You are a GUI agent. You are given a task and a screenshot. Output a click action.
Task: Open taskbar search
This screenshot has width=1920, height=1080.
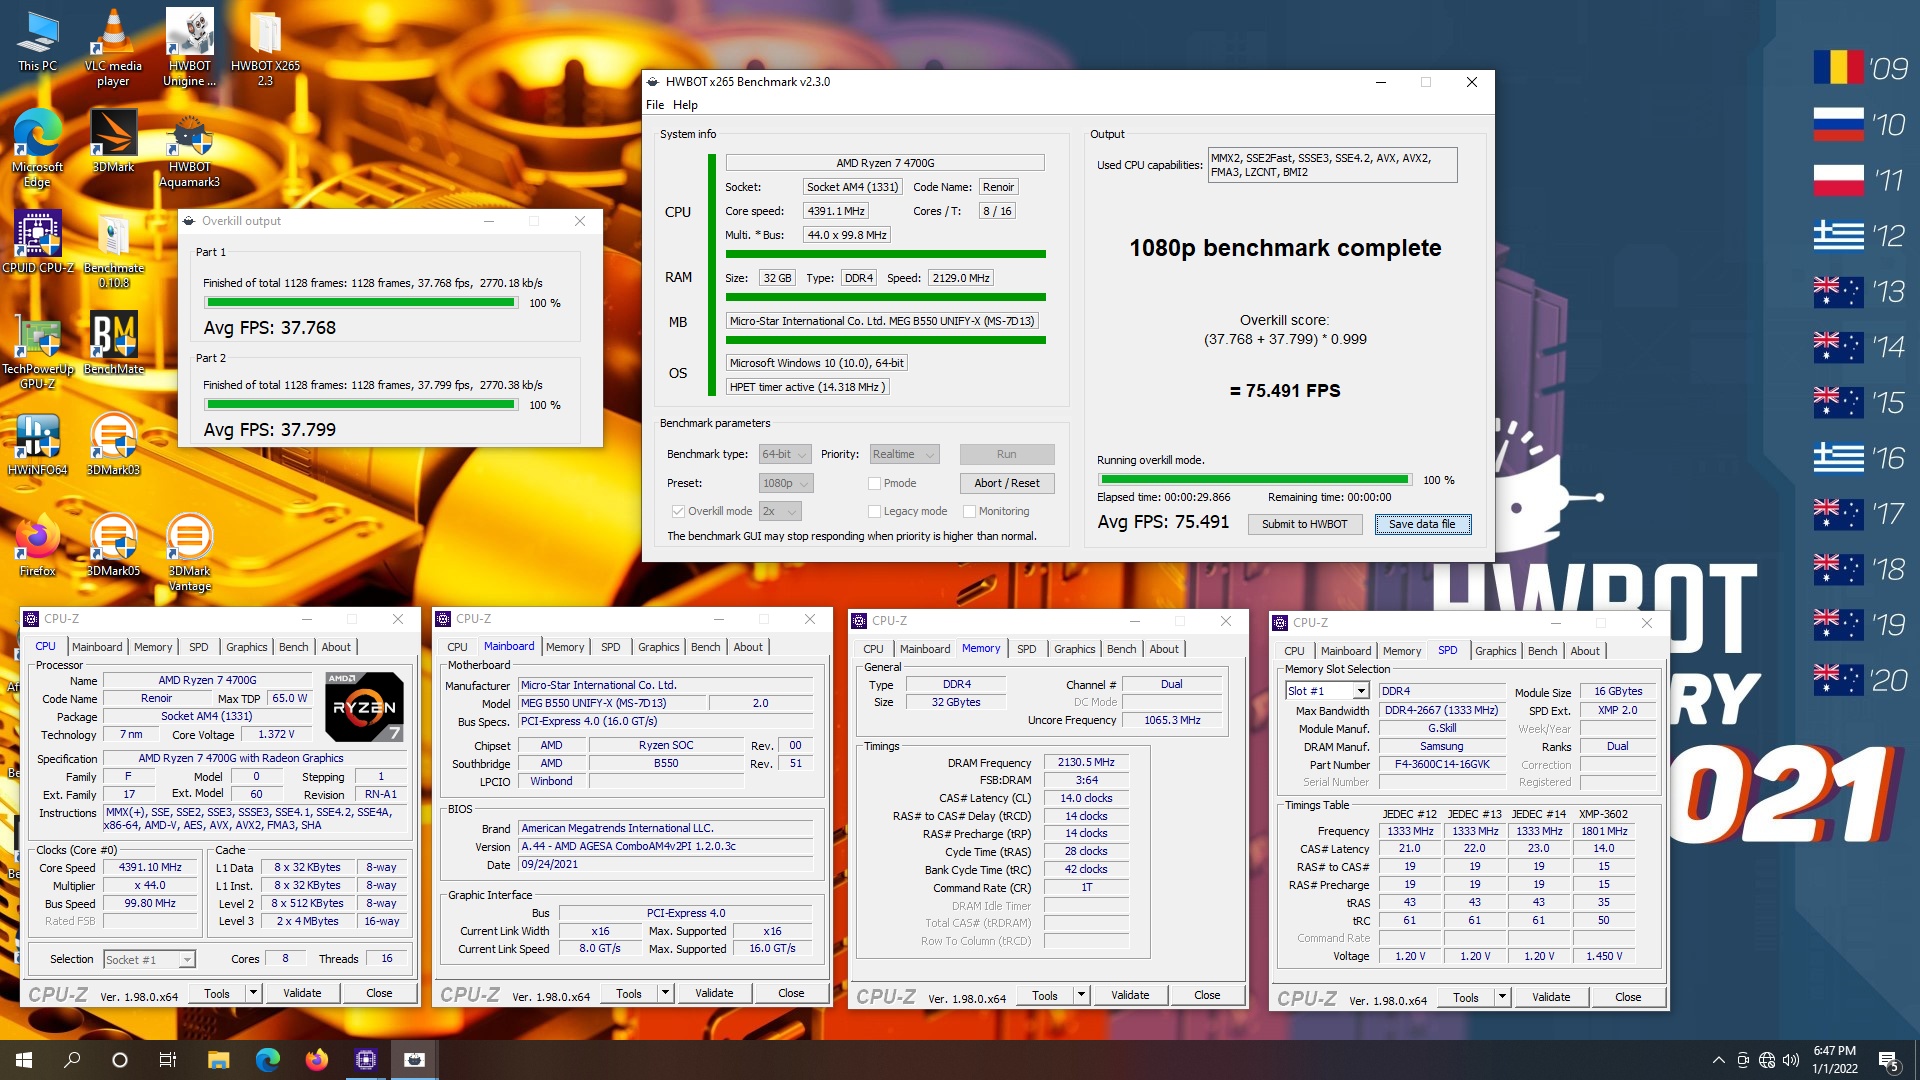(72, 1060)
